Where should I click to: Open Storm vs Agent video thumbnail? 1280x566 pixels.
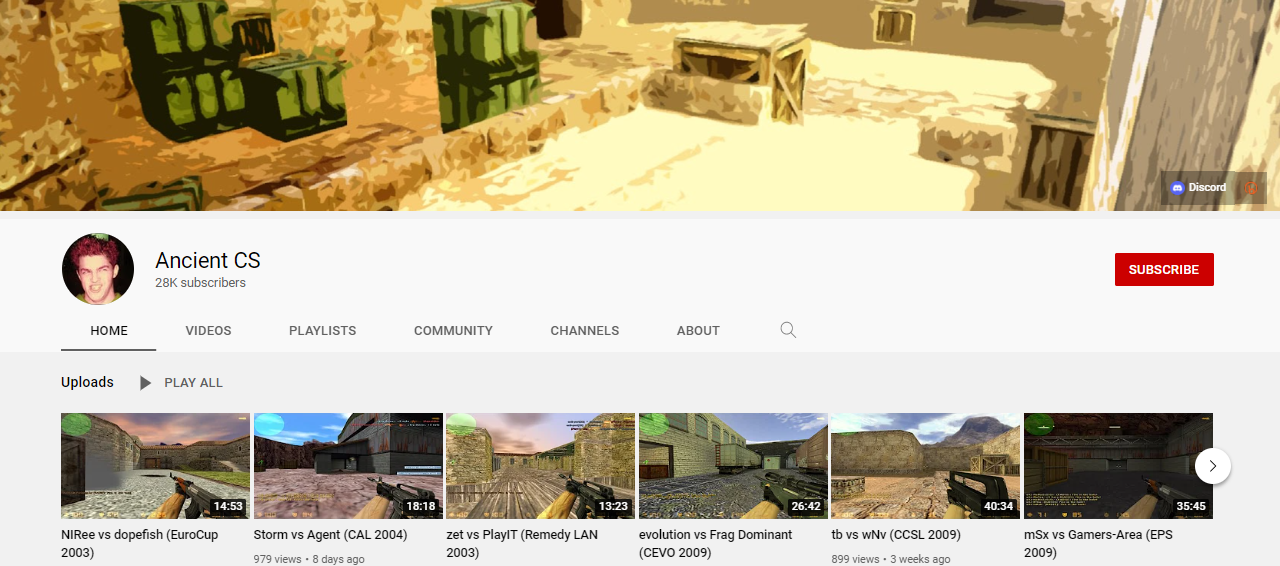tap(348, 466)
